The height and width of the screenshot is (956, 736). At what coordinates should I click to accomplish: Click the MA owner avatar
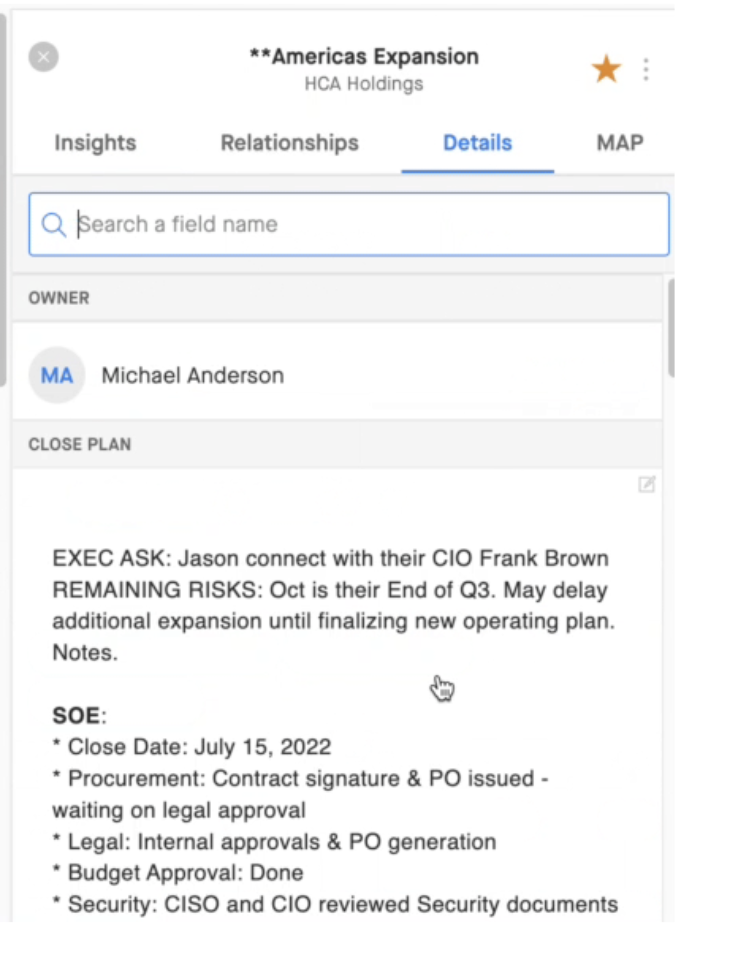point(57,375)
